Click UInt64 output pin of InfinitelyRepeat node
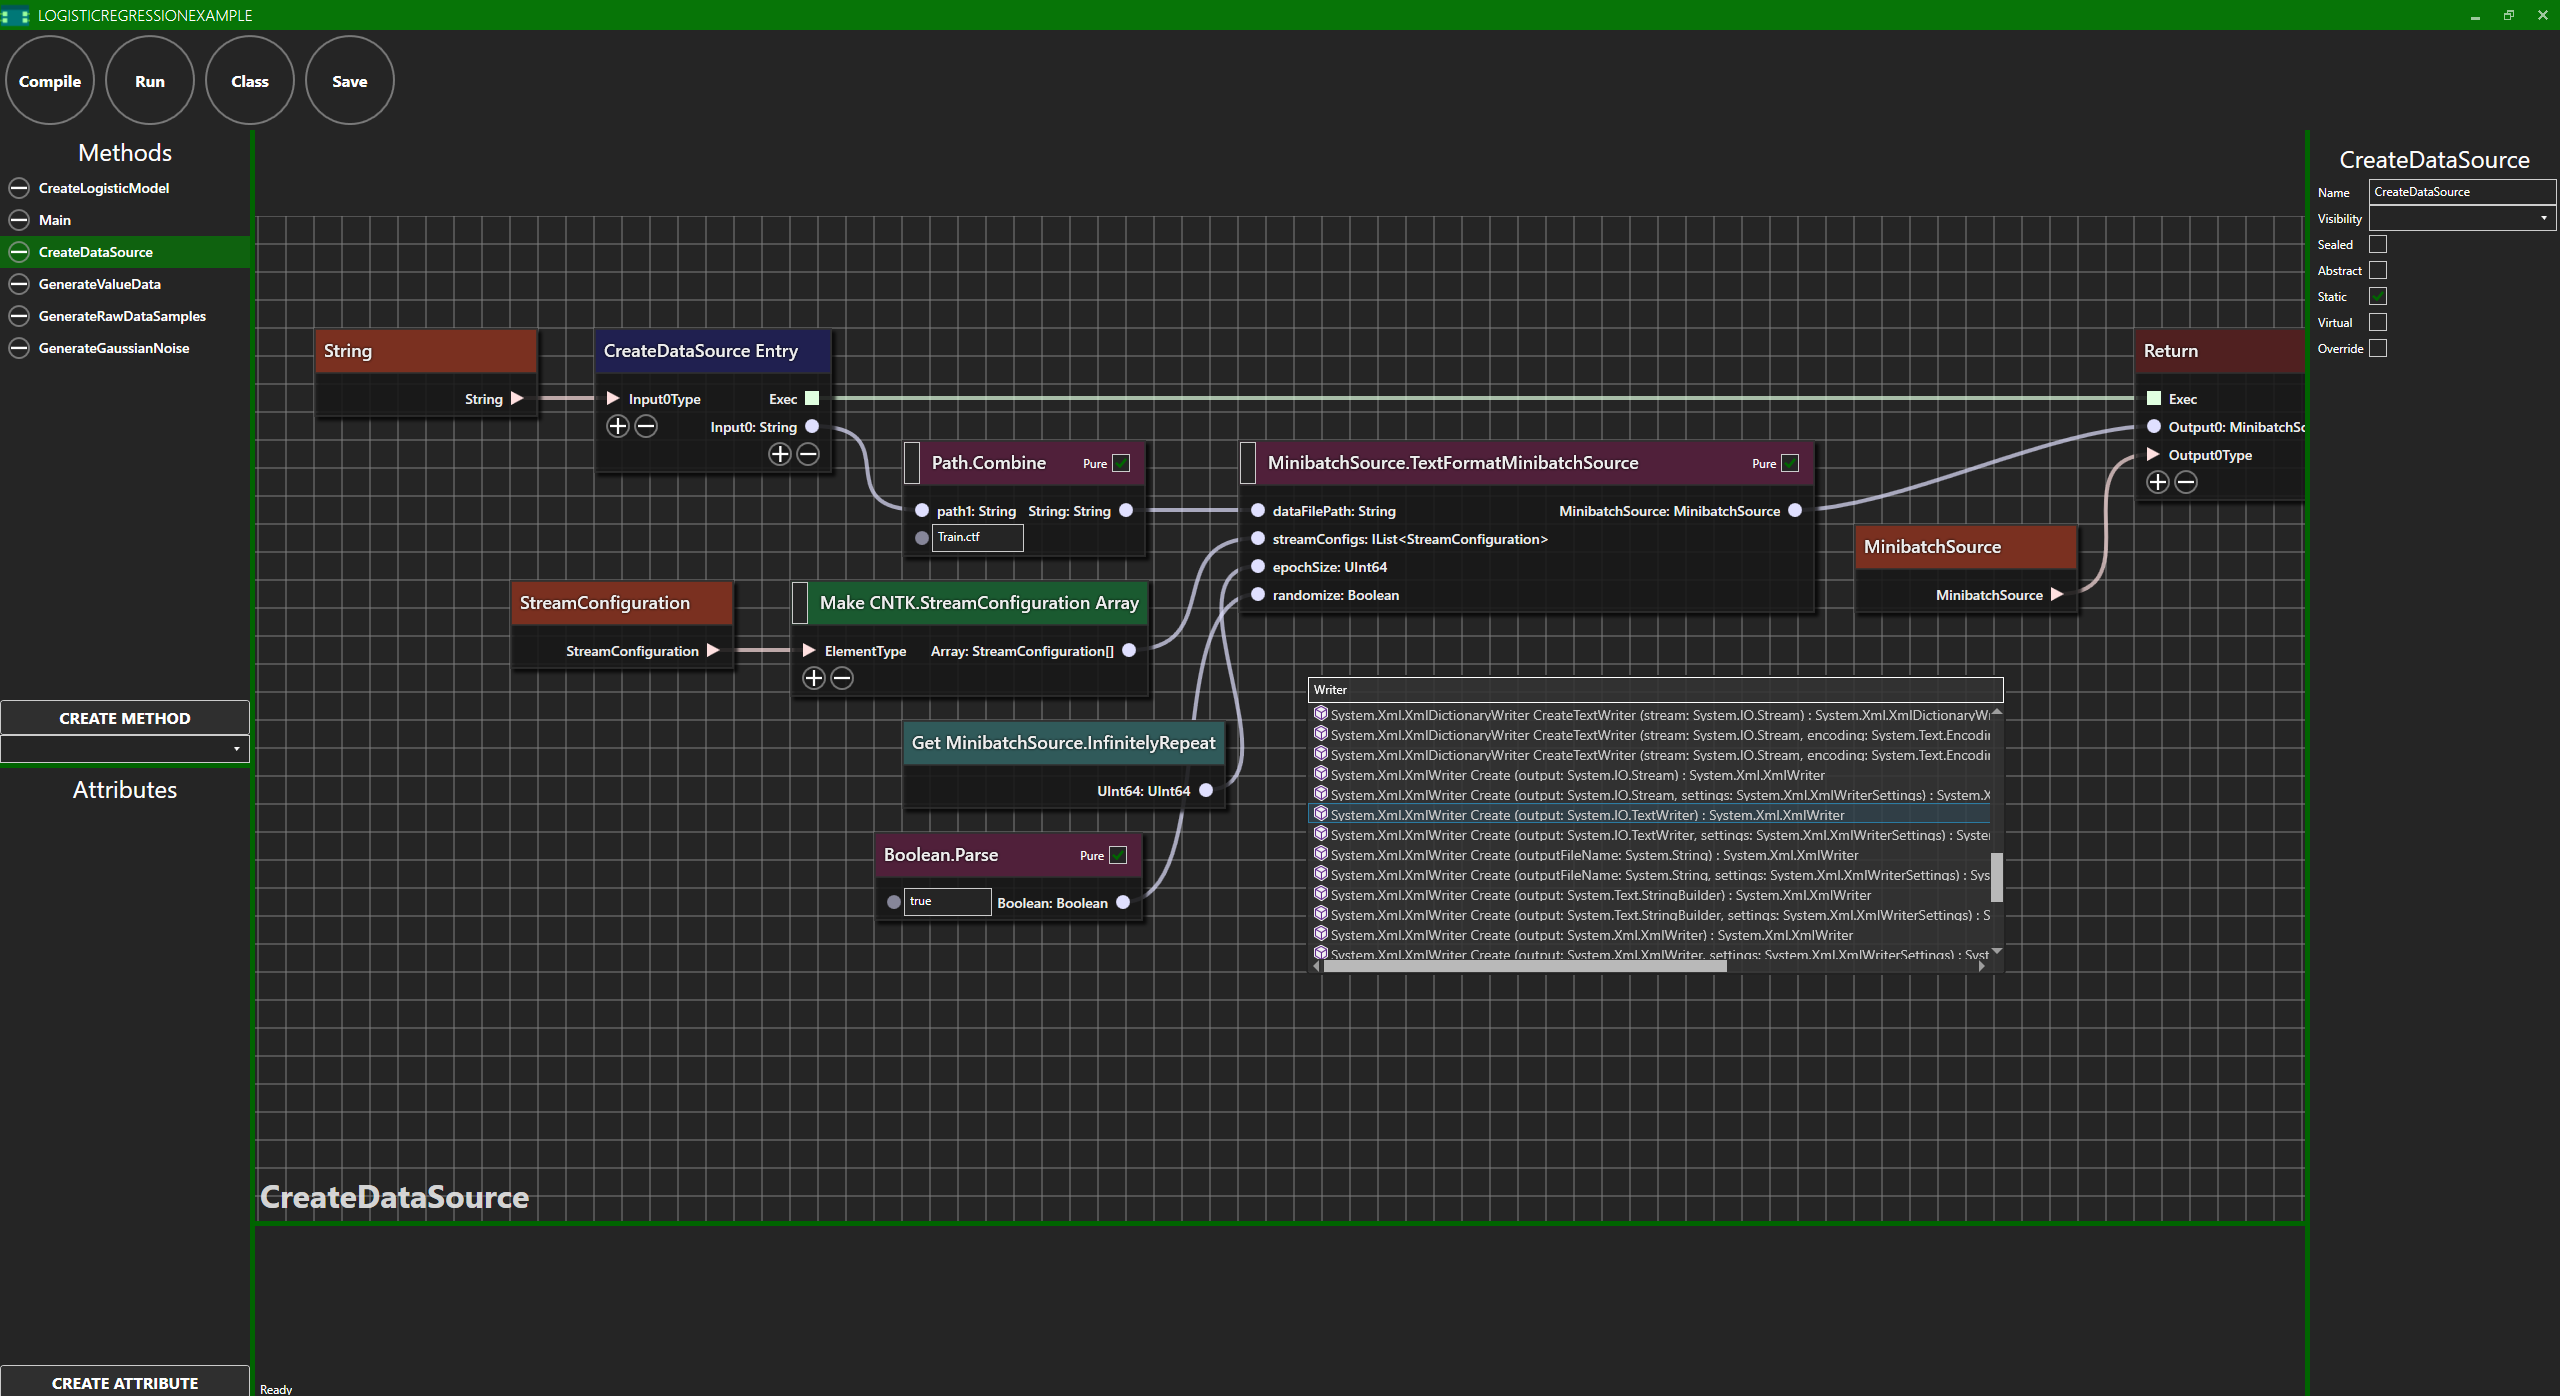The image size is (2560, 1396). point(1206,791)
